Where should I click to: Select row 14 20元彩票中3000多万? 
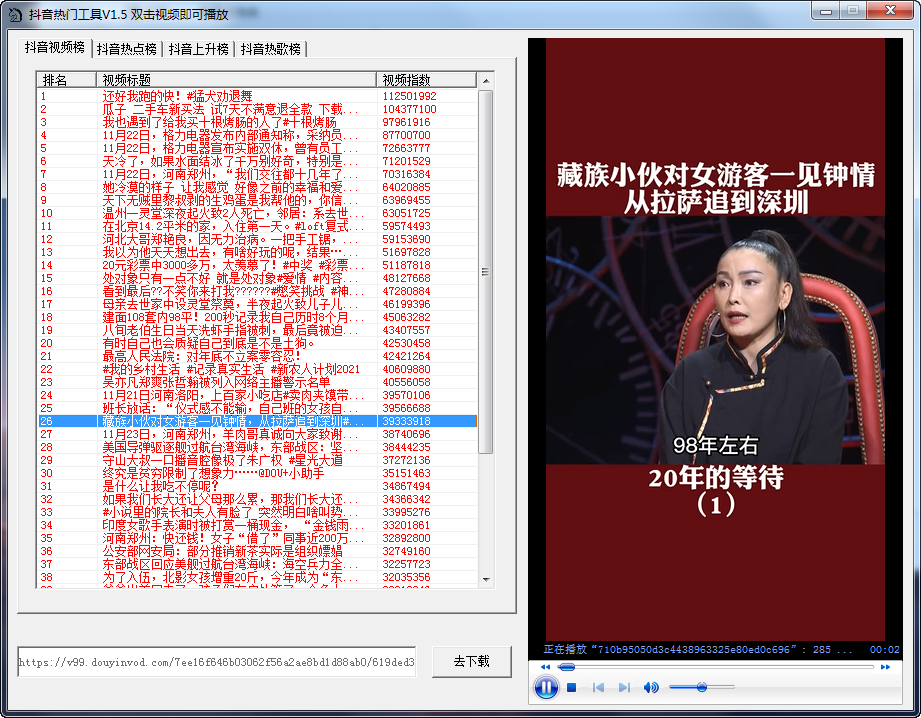tap(257, 265)
